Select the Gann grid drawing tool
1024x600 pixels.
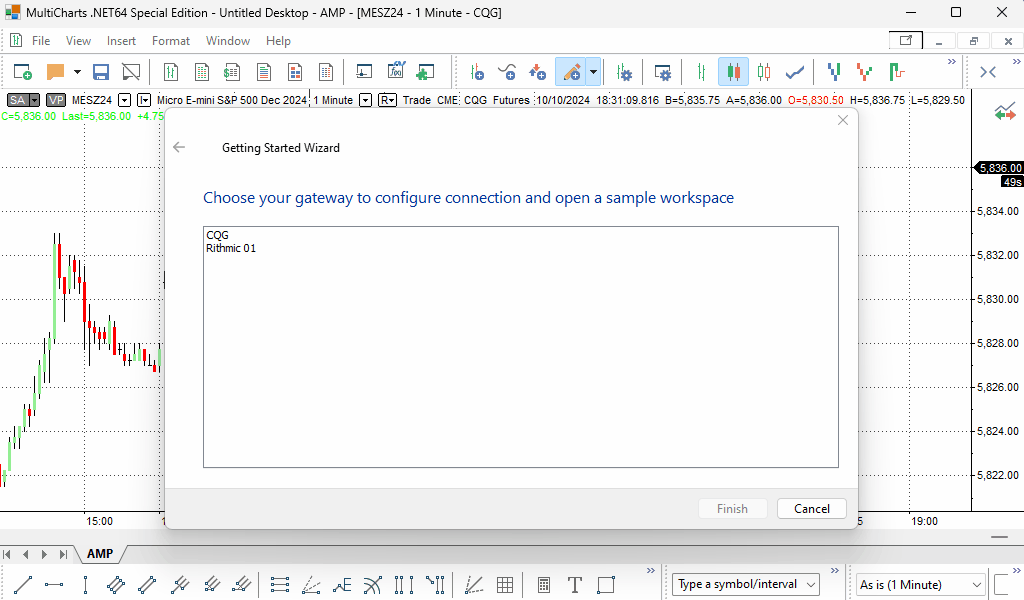(x=504, y=584)
